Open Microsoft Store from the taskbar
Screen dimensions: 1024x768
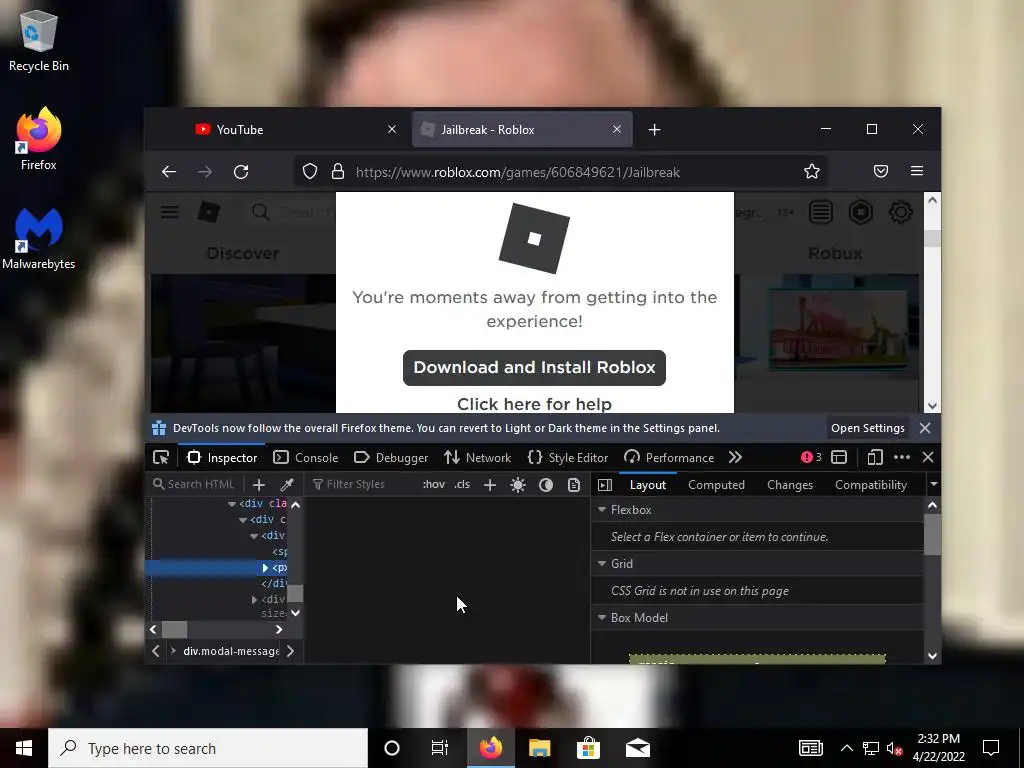(x=588, y=748)
